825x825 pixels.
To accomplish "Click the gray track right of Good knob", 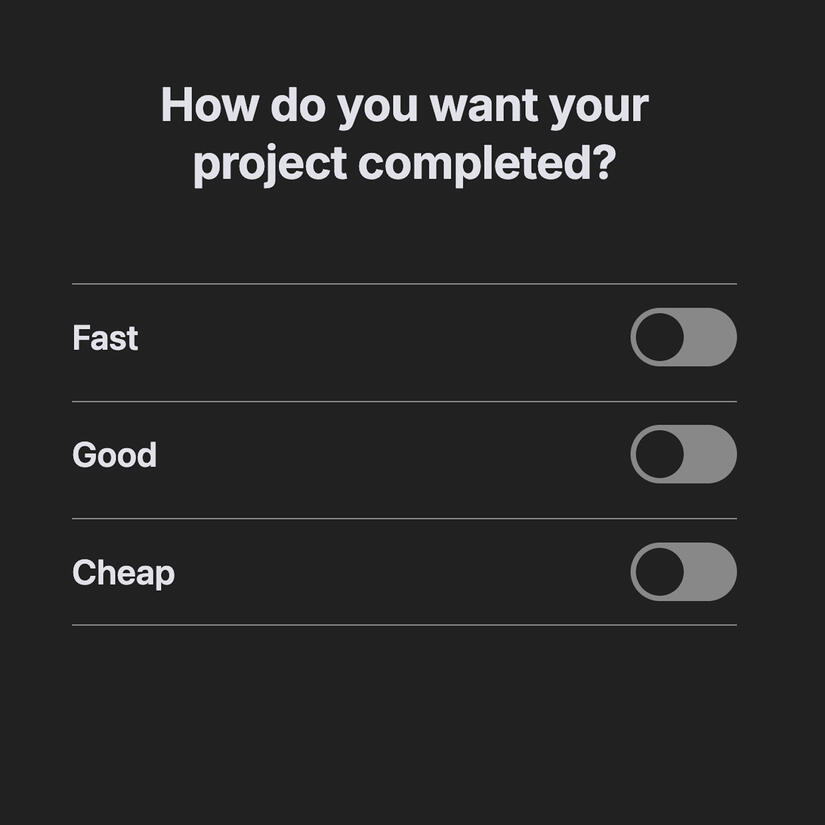I will tap(710, 454).
